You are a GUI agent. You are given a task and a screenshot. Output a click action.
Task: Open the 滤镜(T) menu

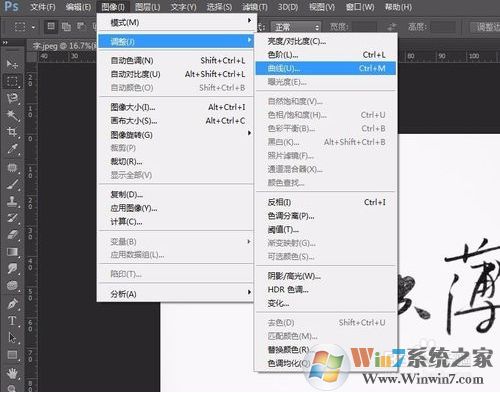click(255, 7)
